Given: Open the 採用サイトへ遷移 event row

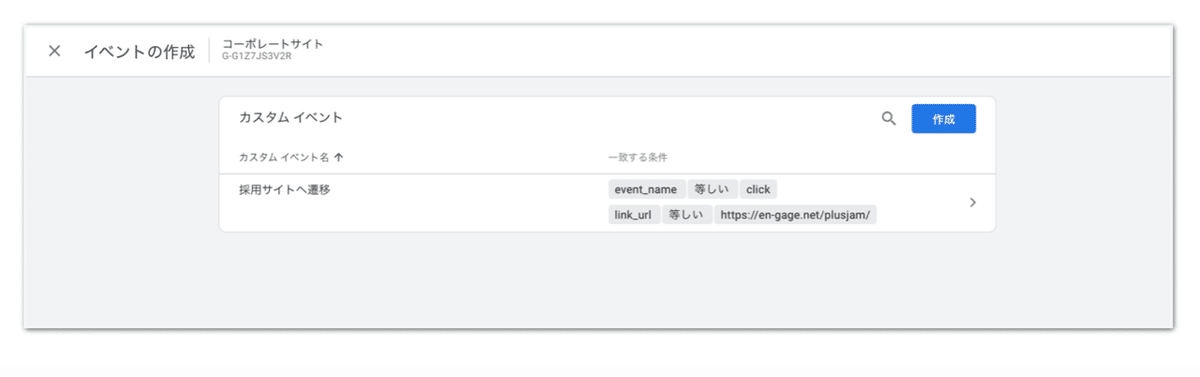Looking at the screenshot, I should 607,203.
